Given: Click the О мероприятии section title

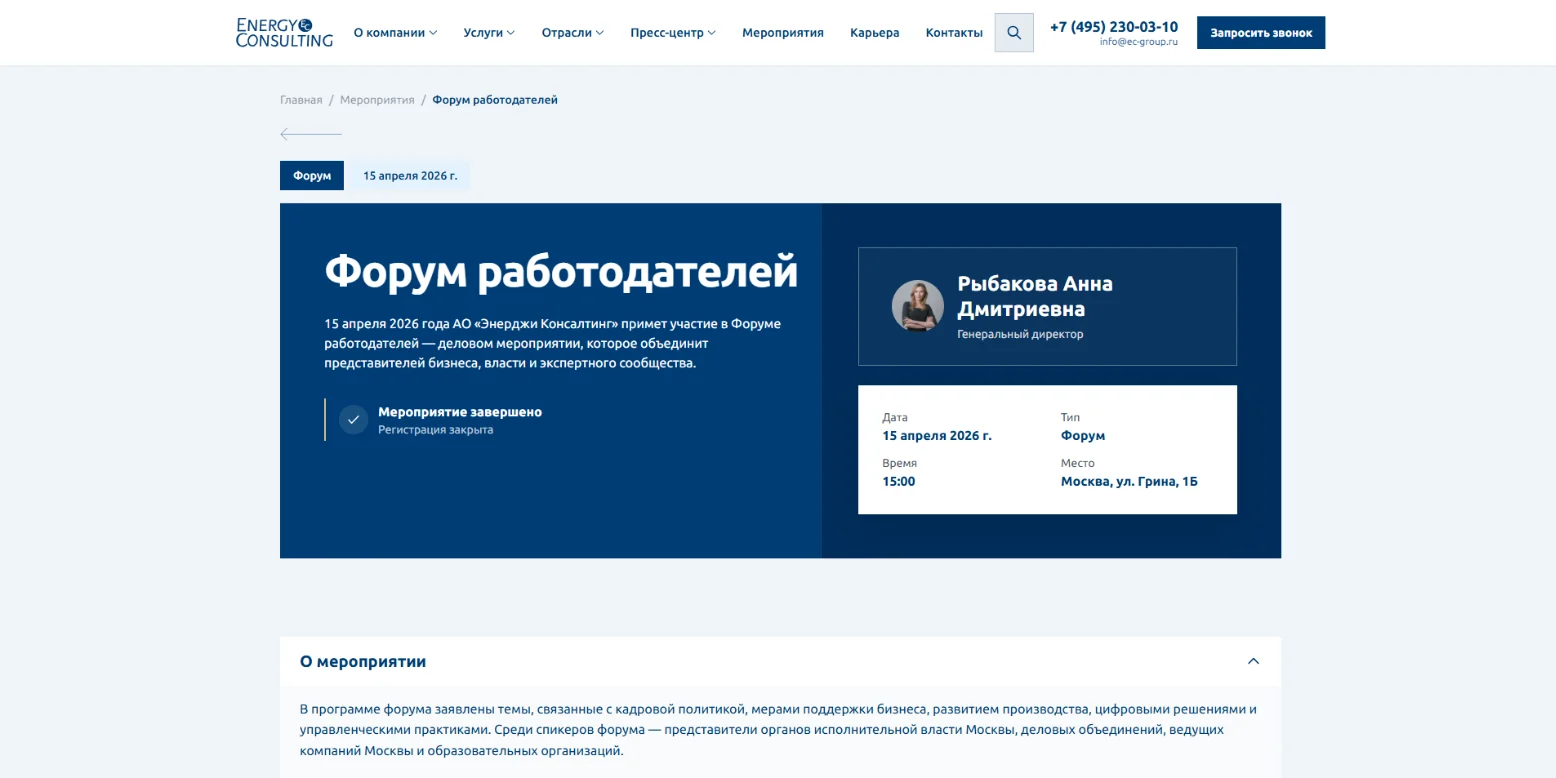Looking at the screenshot, I should pyautogui.click(x=363, y=662).
